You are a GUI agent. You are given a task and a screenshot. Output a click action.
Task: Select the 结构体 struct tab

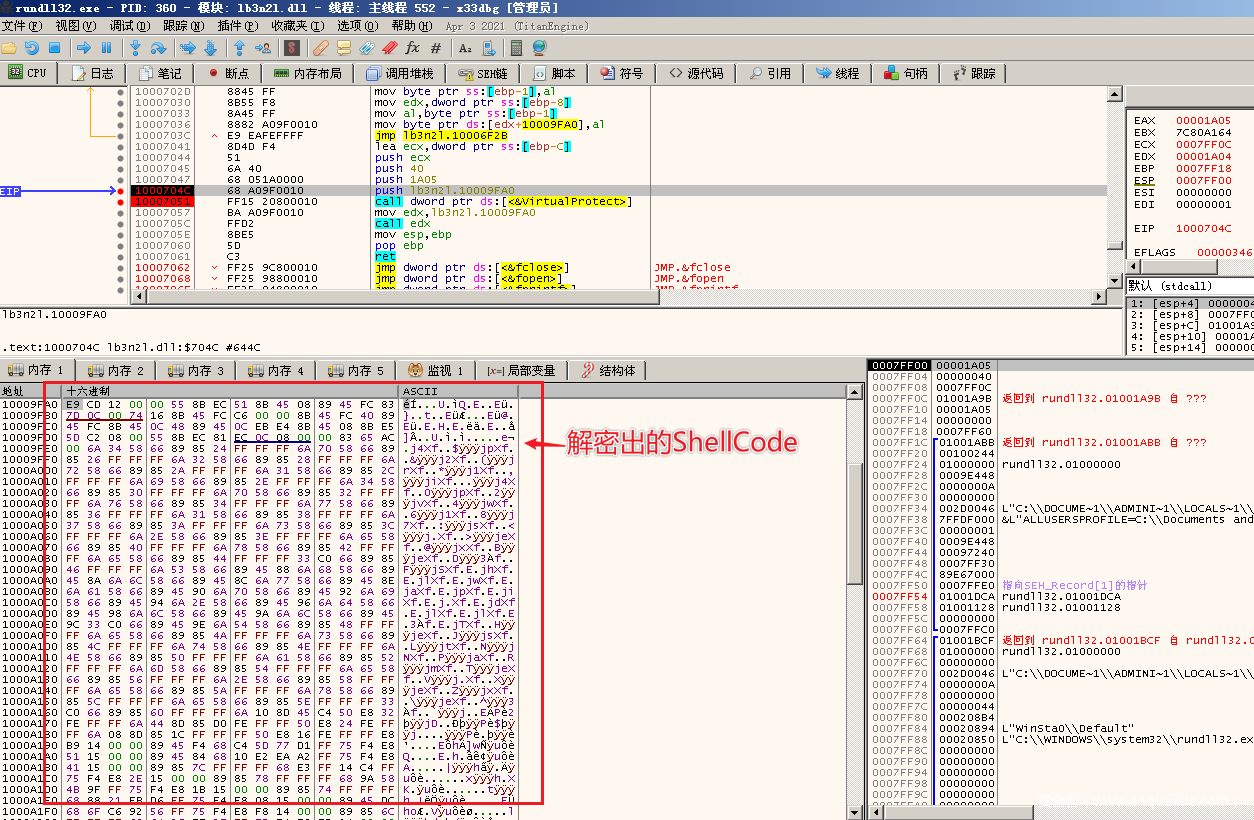(x=607, y=370)
